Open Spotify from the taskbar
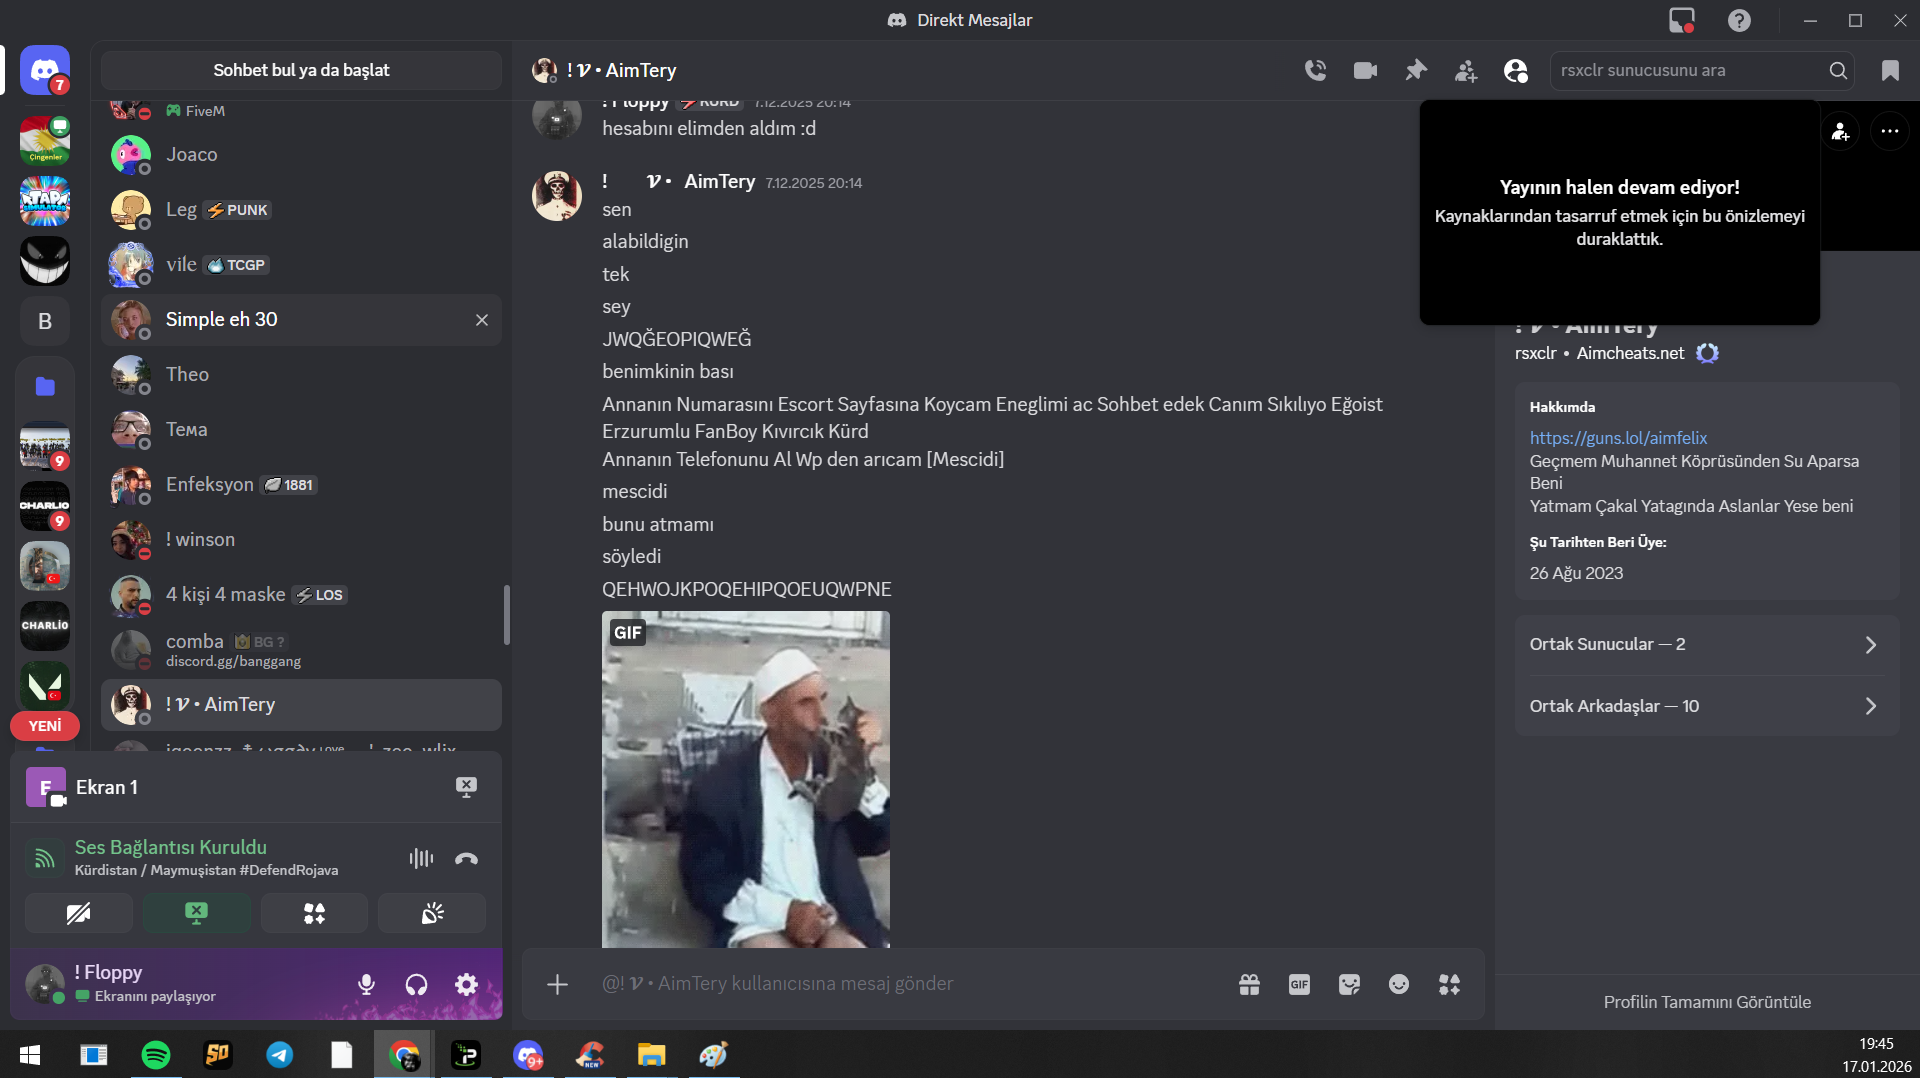The width and height of the screenshot is (1920, 1078). pyautogui.click(x=156, y=1055)
